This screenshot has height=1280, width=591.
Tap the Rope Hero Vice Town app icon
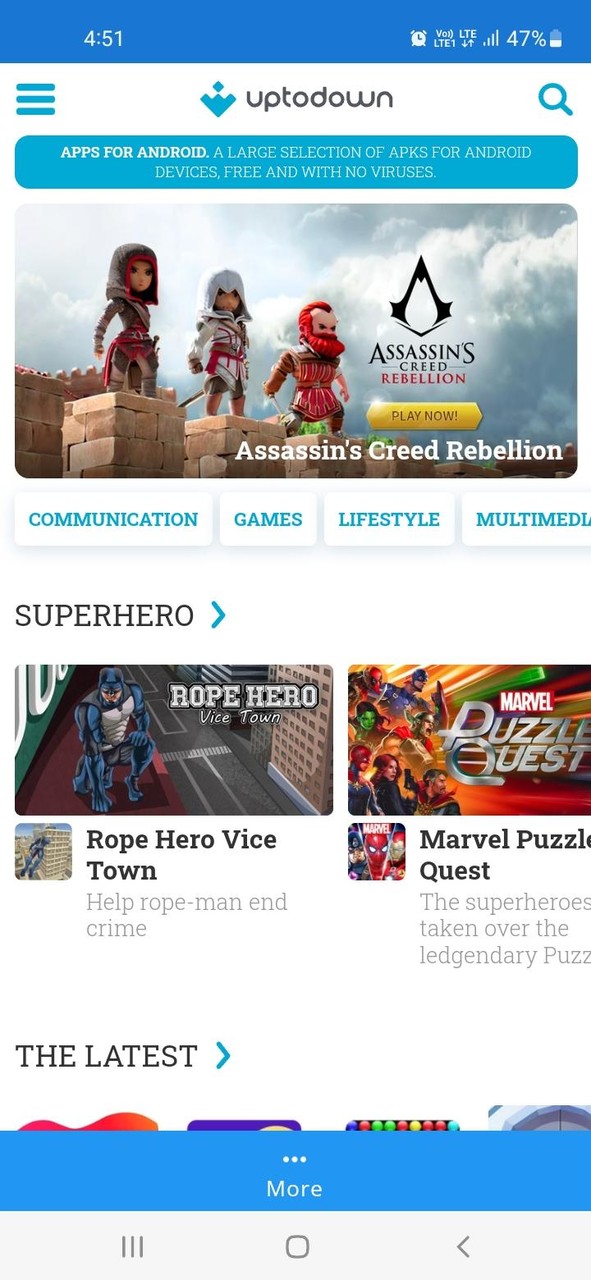pos(43,852)
